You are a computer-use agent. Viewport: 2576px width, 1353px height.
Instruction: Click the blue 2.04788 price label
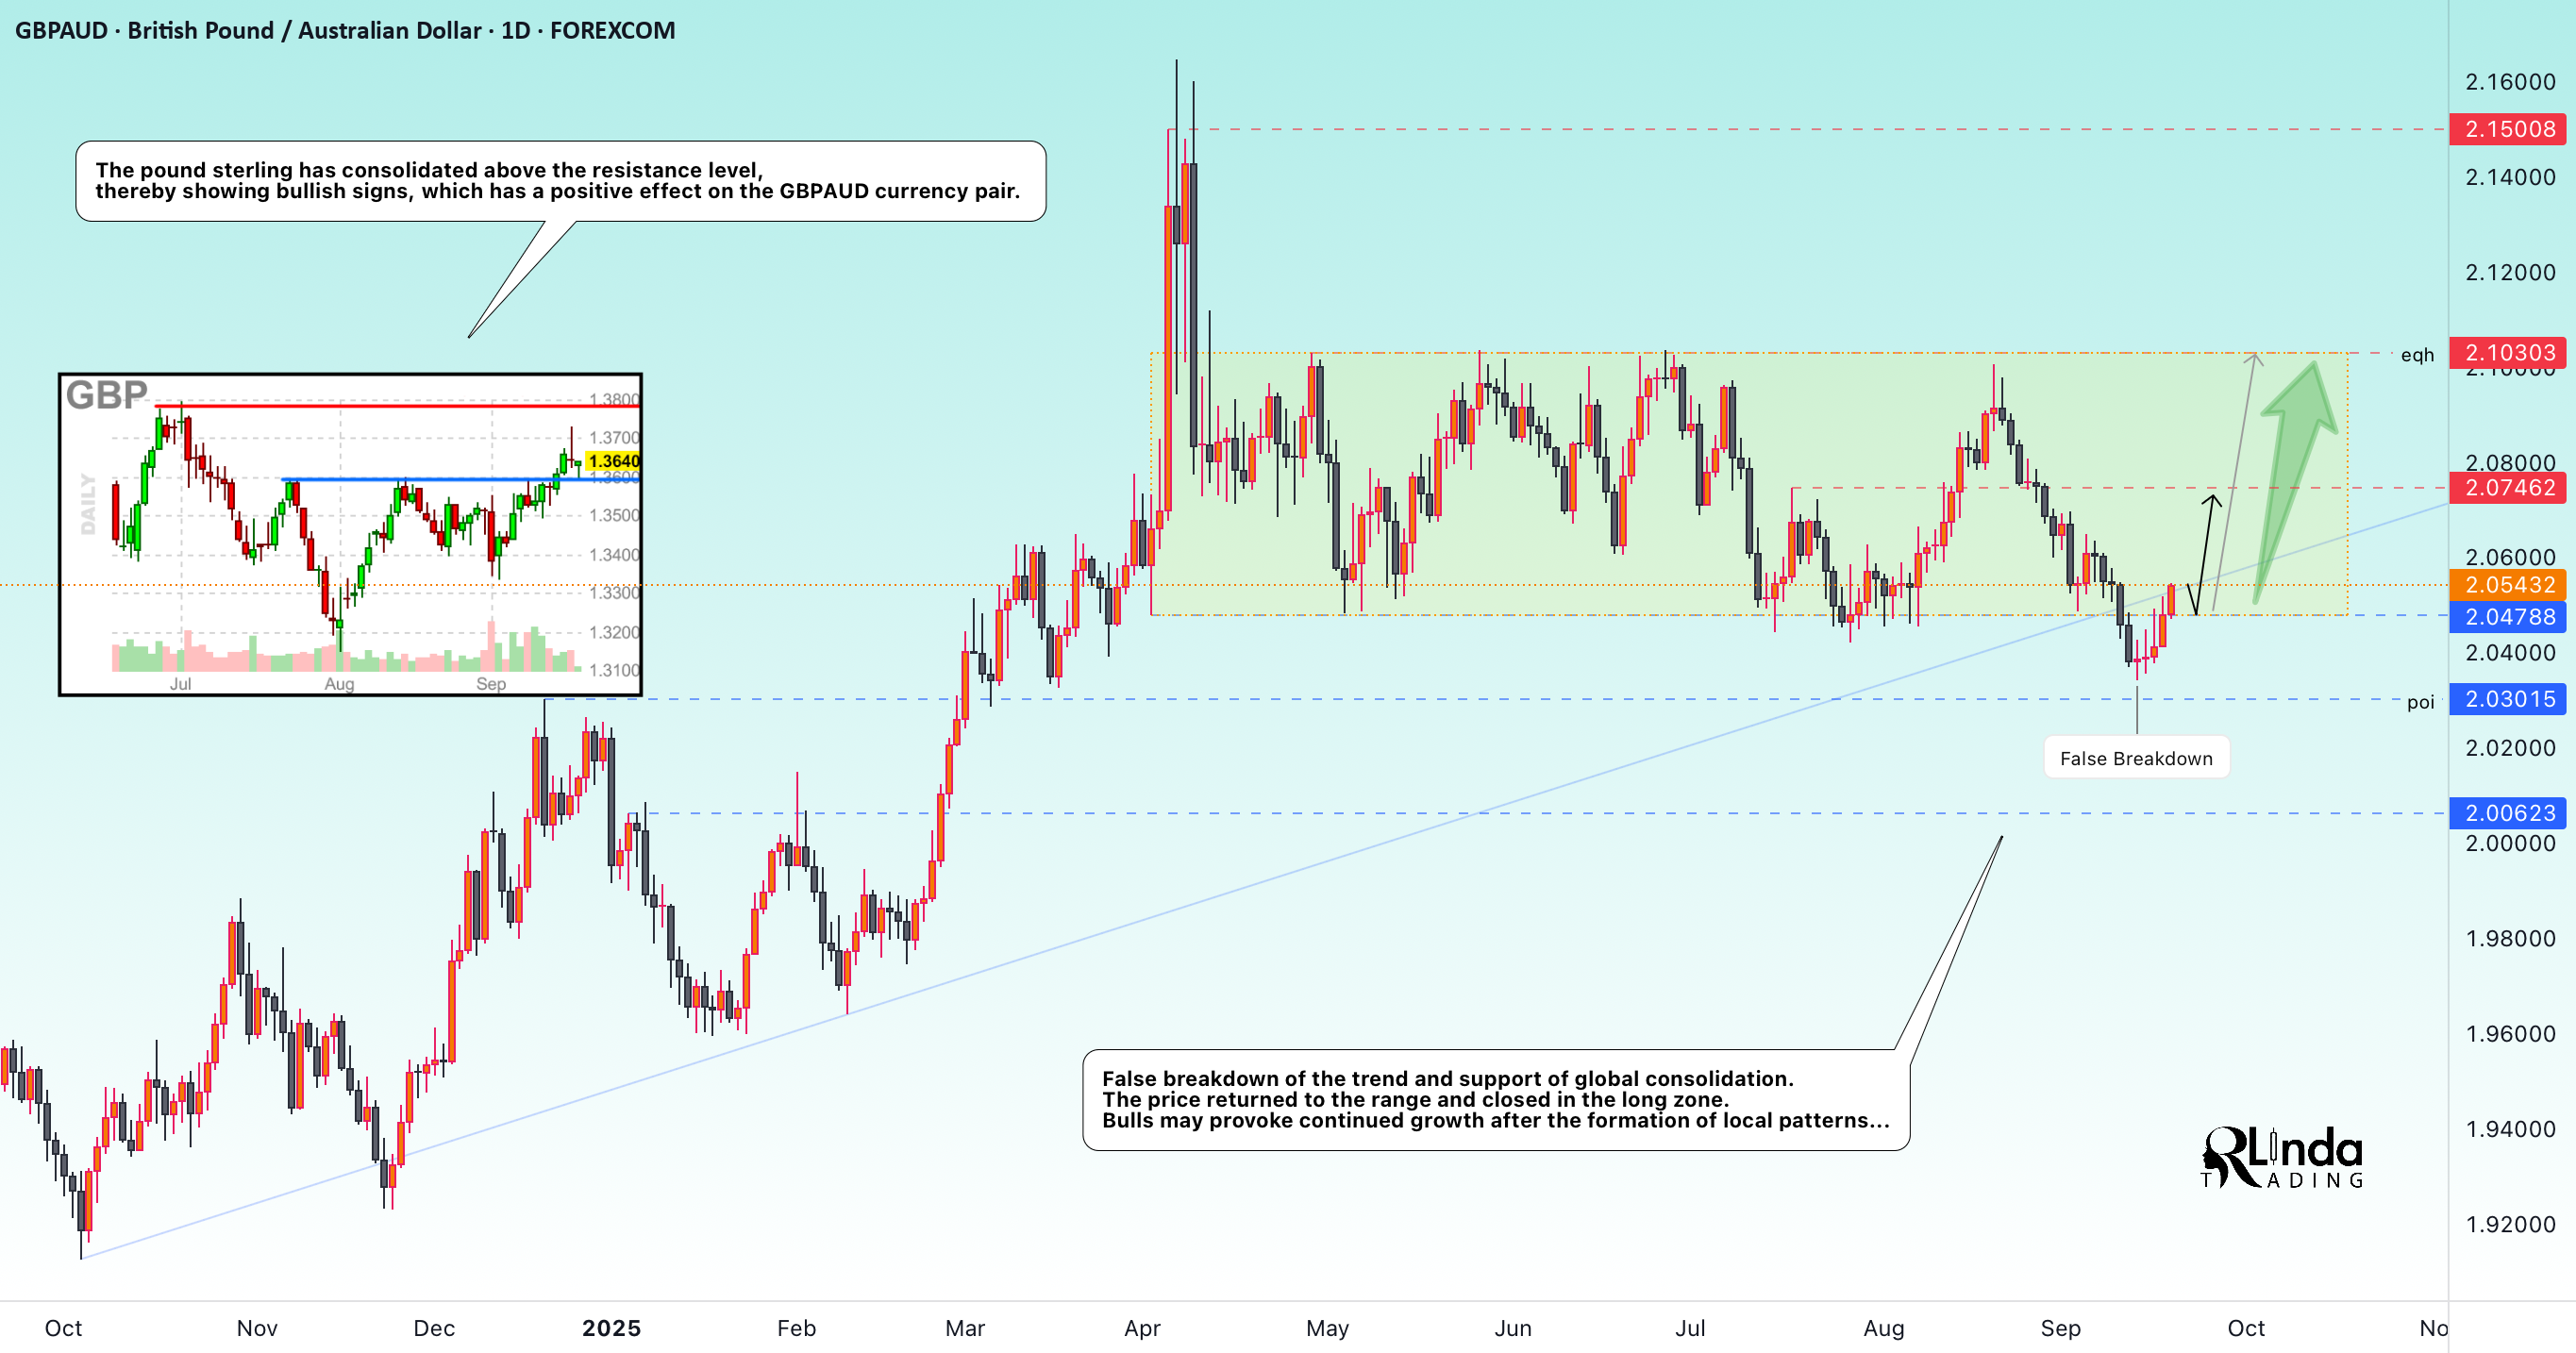point(2508,617)
